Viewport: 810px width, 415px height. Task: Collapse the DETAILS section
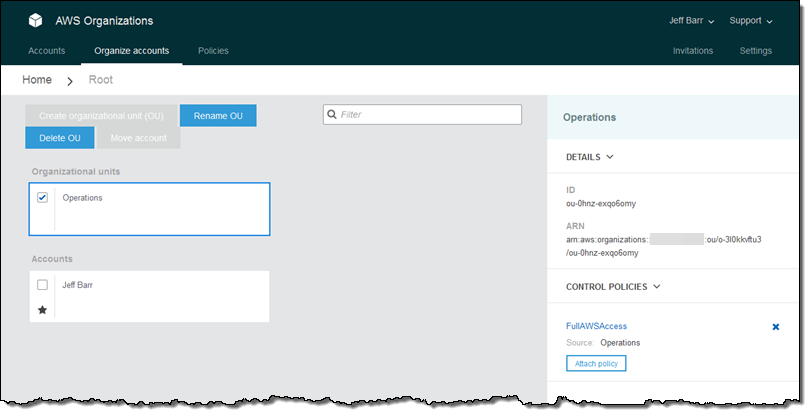(x=589, y=157)
